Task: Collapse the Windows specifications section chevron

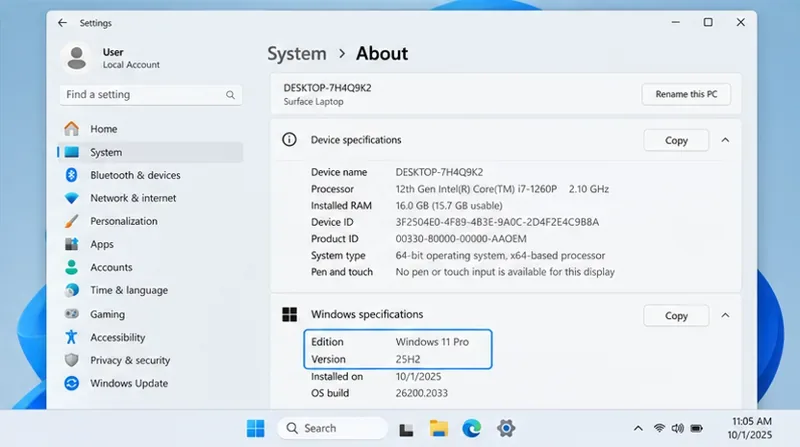Action: click(x=725, y=315)
